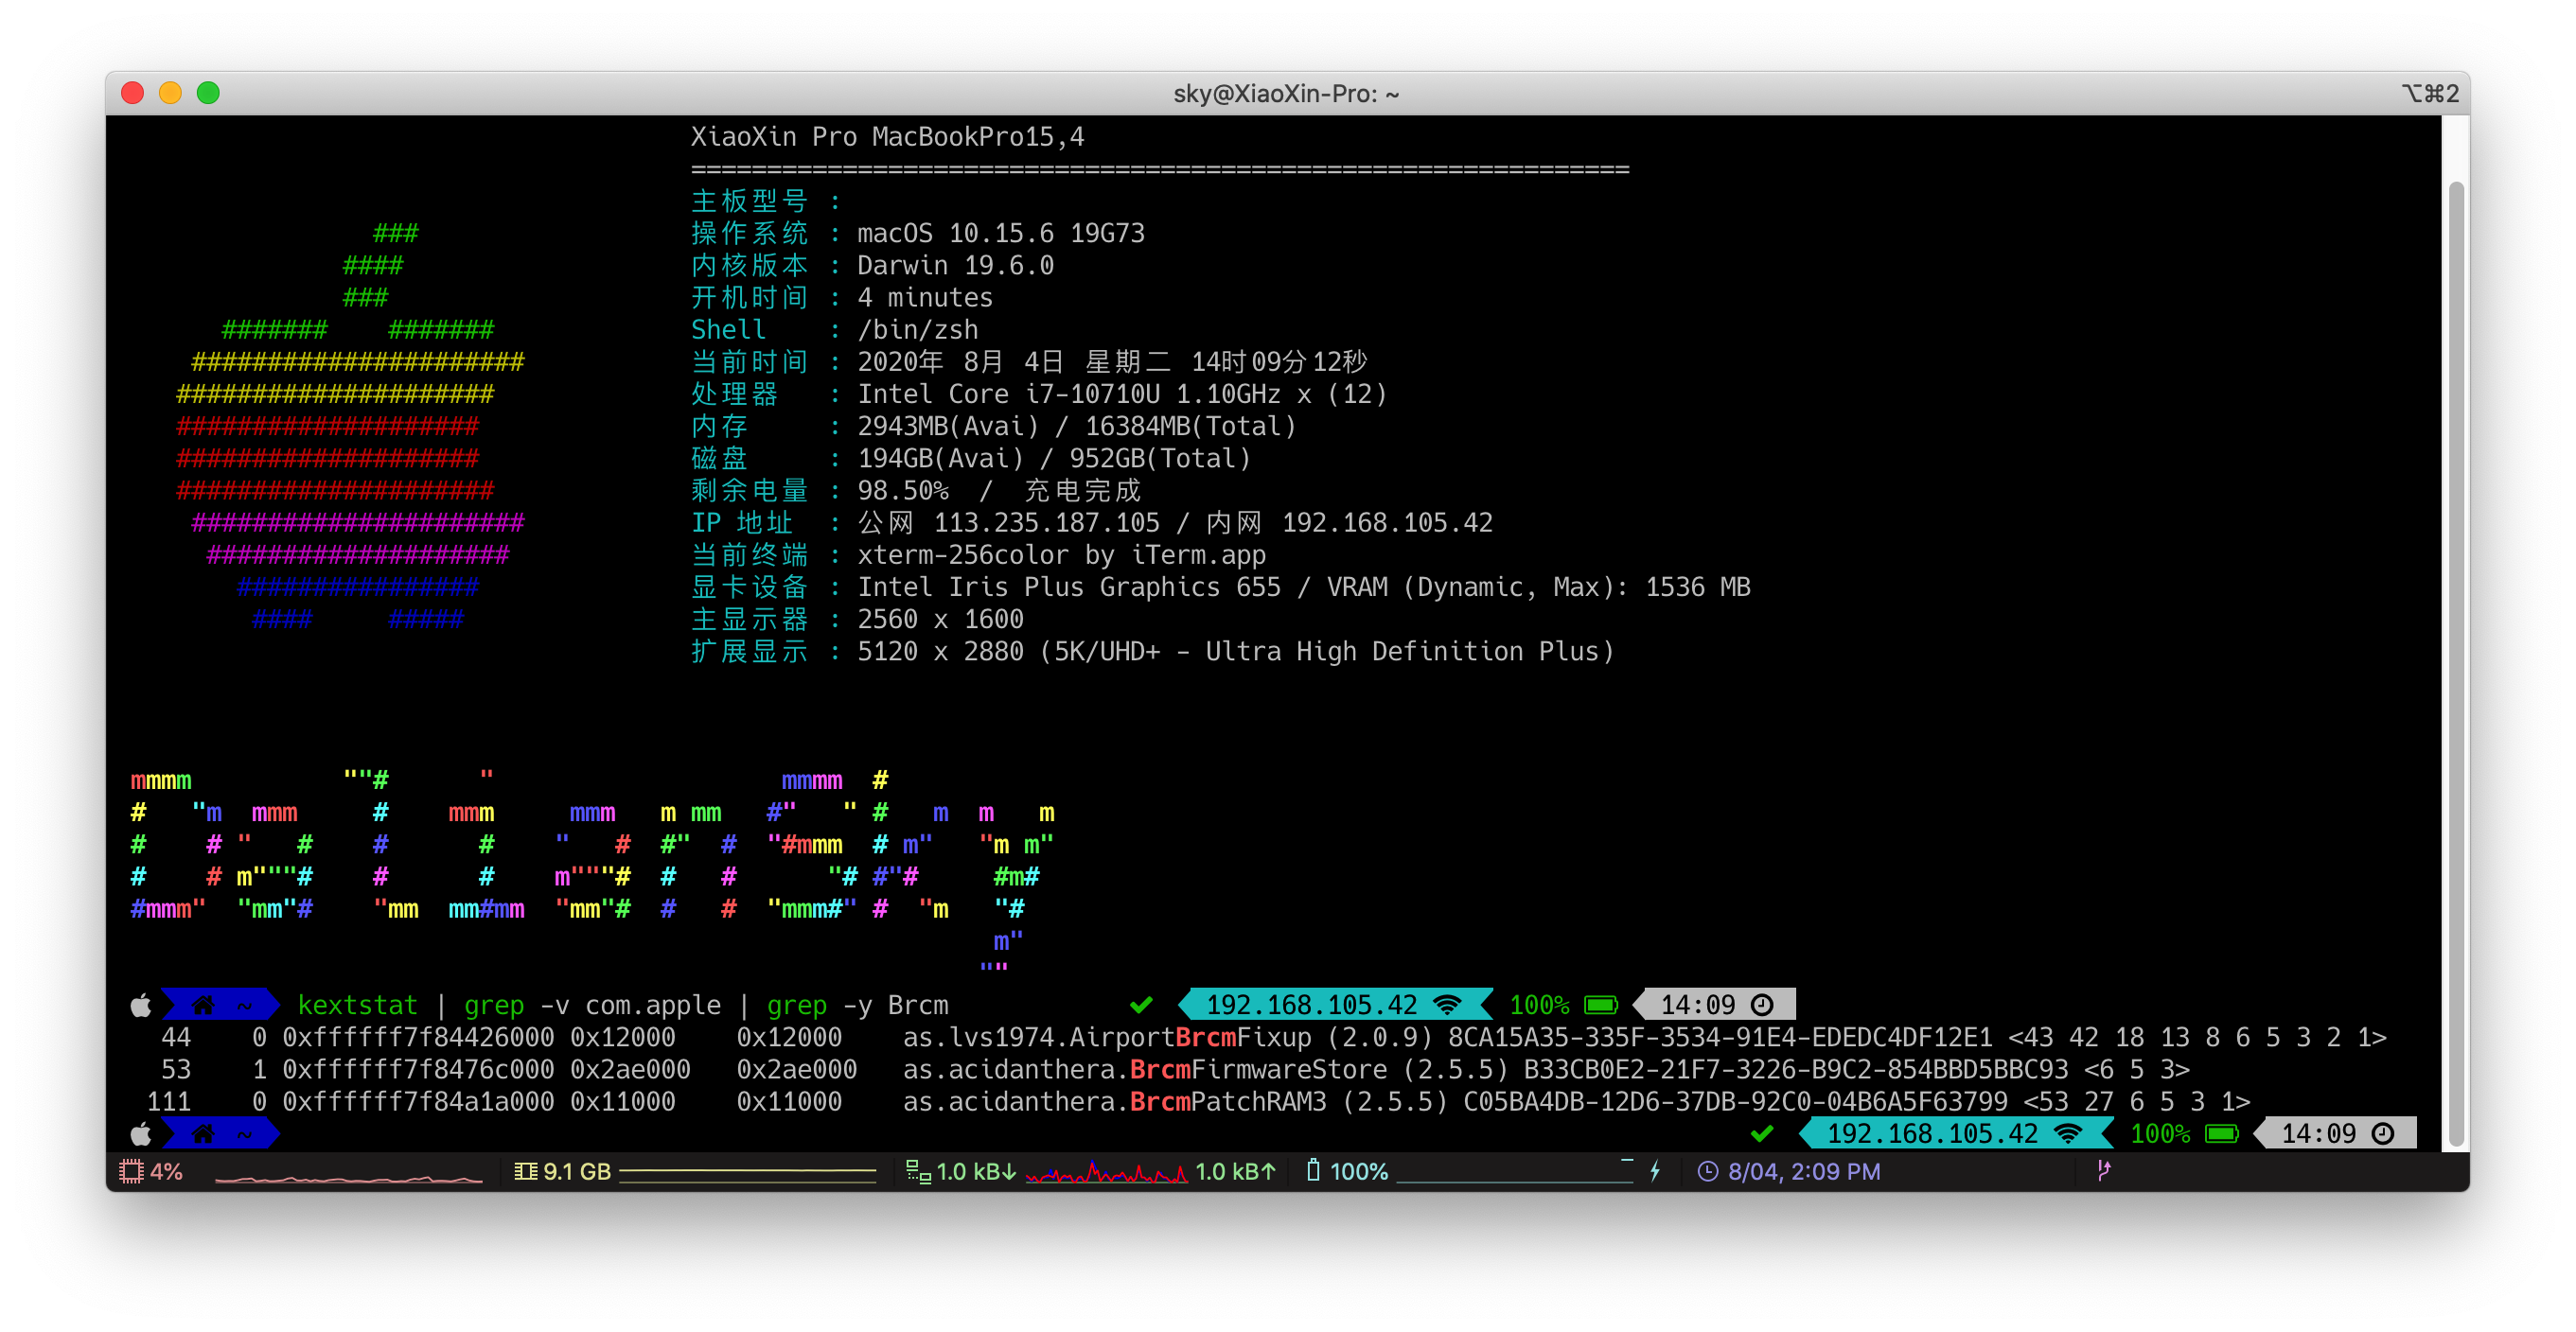The image size is (2576, 1332).
Task: Click the processor line Intel Core i7-10710U
Action: tap(1122, 394)
